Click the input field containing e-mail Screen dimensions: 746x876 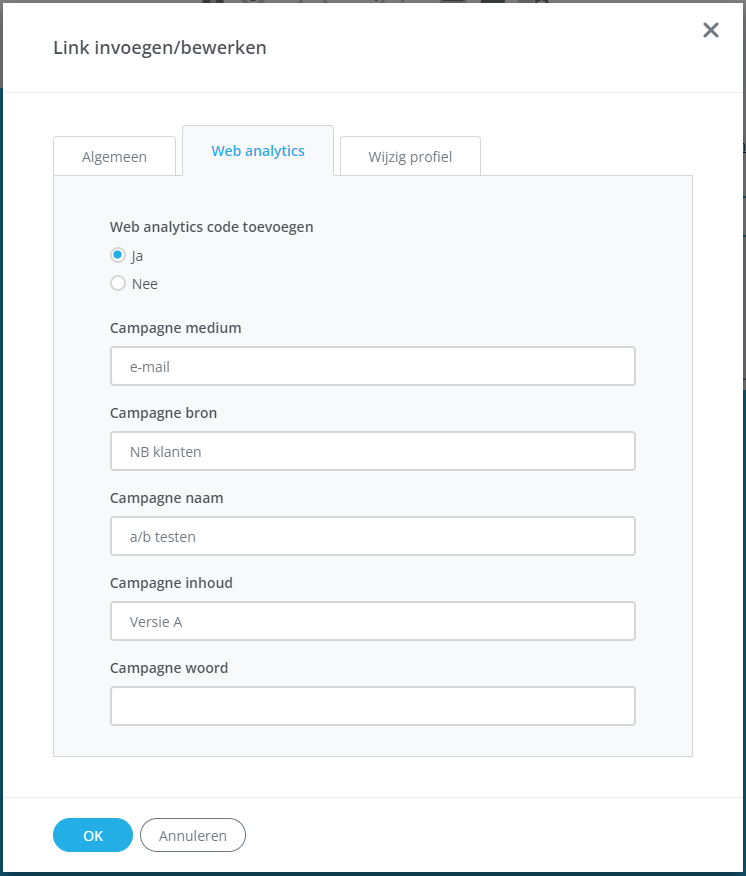click(373, 366)
